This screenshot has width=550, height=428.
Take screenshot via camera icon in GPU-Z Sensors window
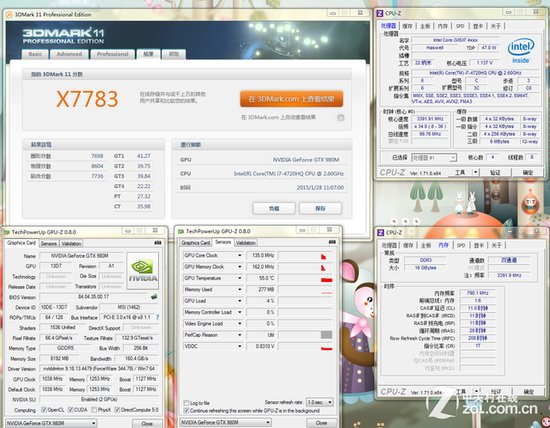pyautogui.click(x=332, y=242)
